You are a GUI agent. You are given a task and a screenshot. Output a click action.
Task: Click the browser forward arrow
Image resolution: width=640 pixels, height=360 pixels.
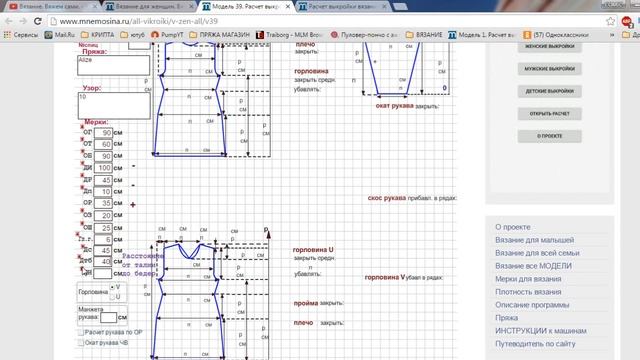point(23,21)
